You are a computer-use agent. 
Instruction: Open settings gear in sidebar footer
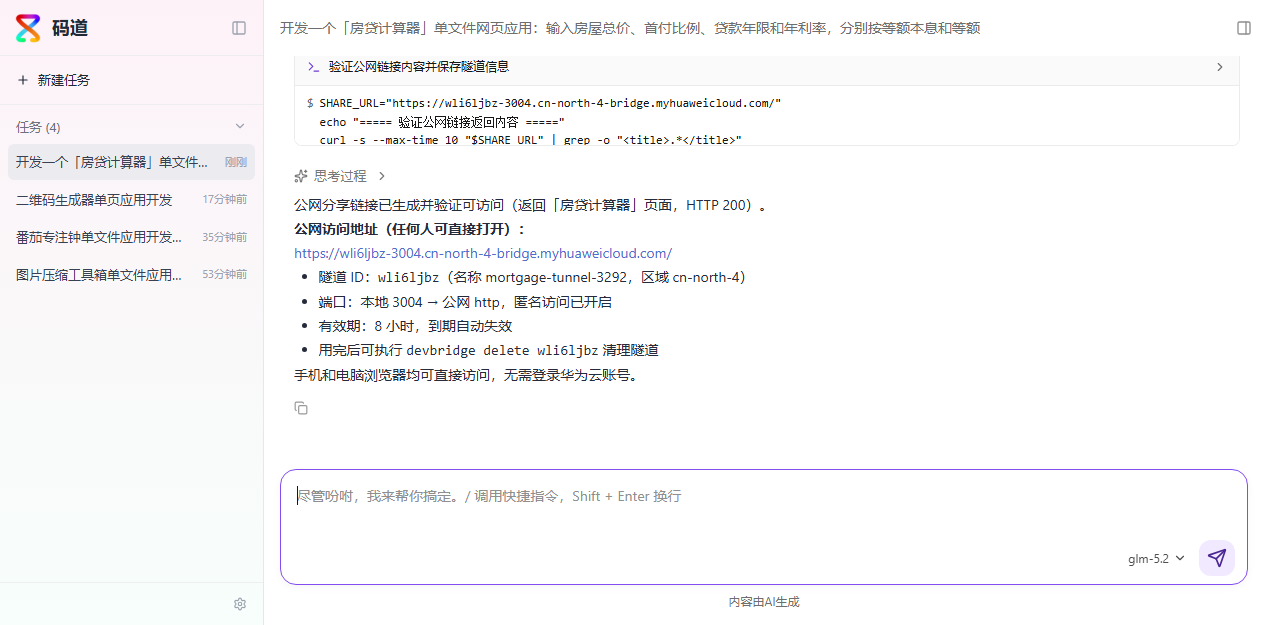coord(240,604)
